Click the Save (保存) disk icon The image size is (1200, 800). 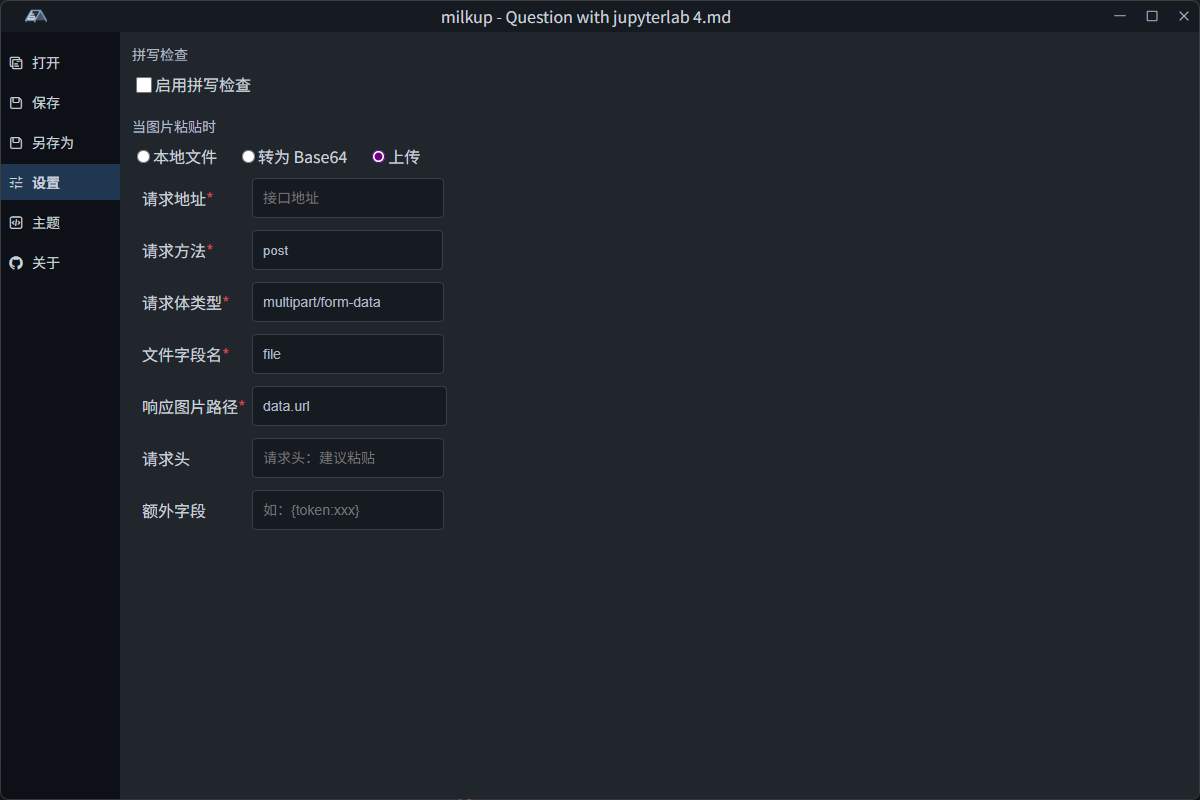point(15,103)
